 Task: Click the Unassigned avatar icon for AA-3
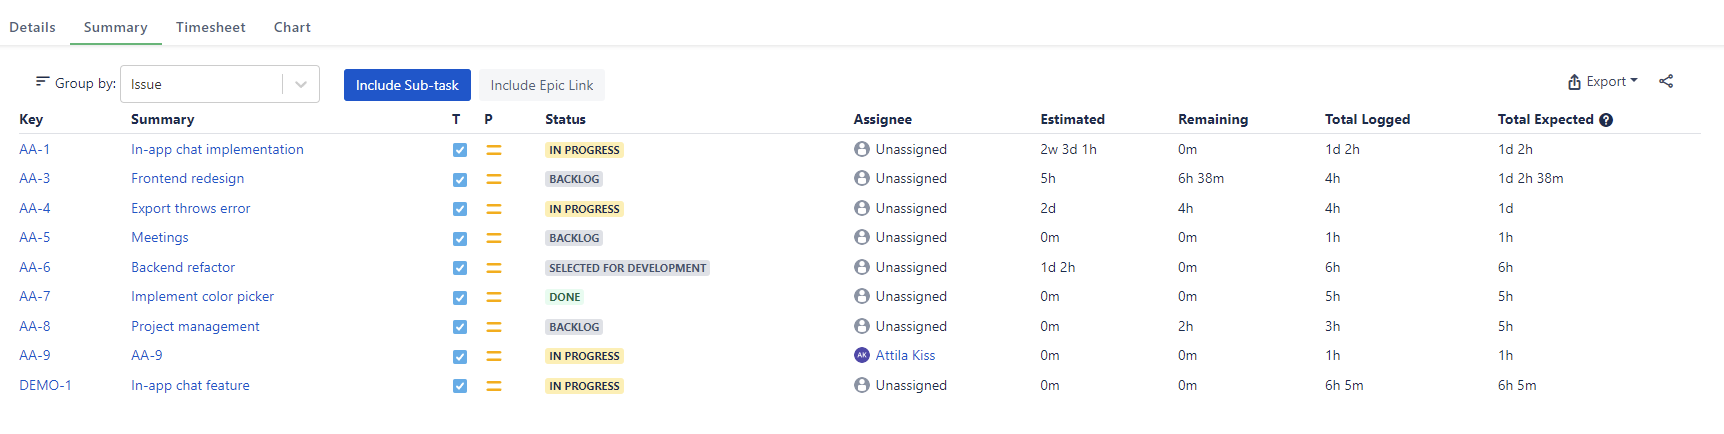tap(862, 178)
